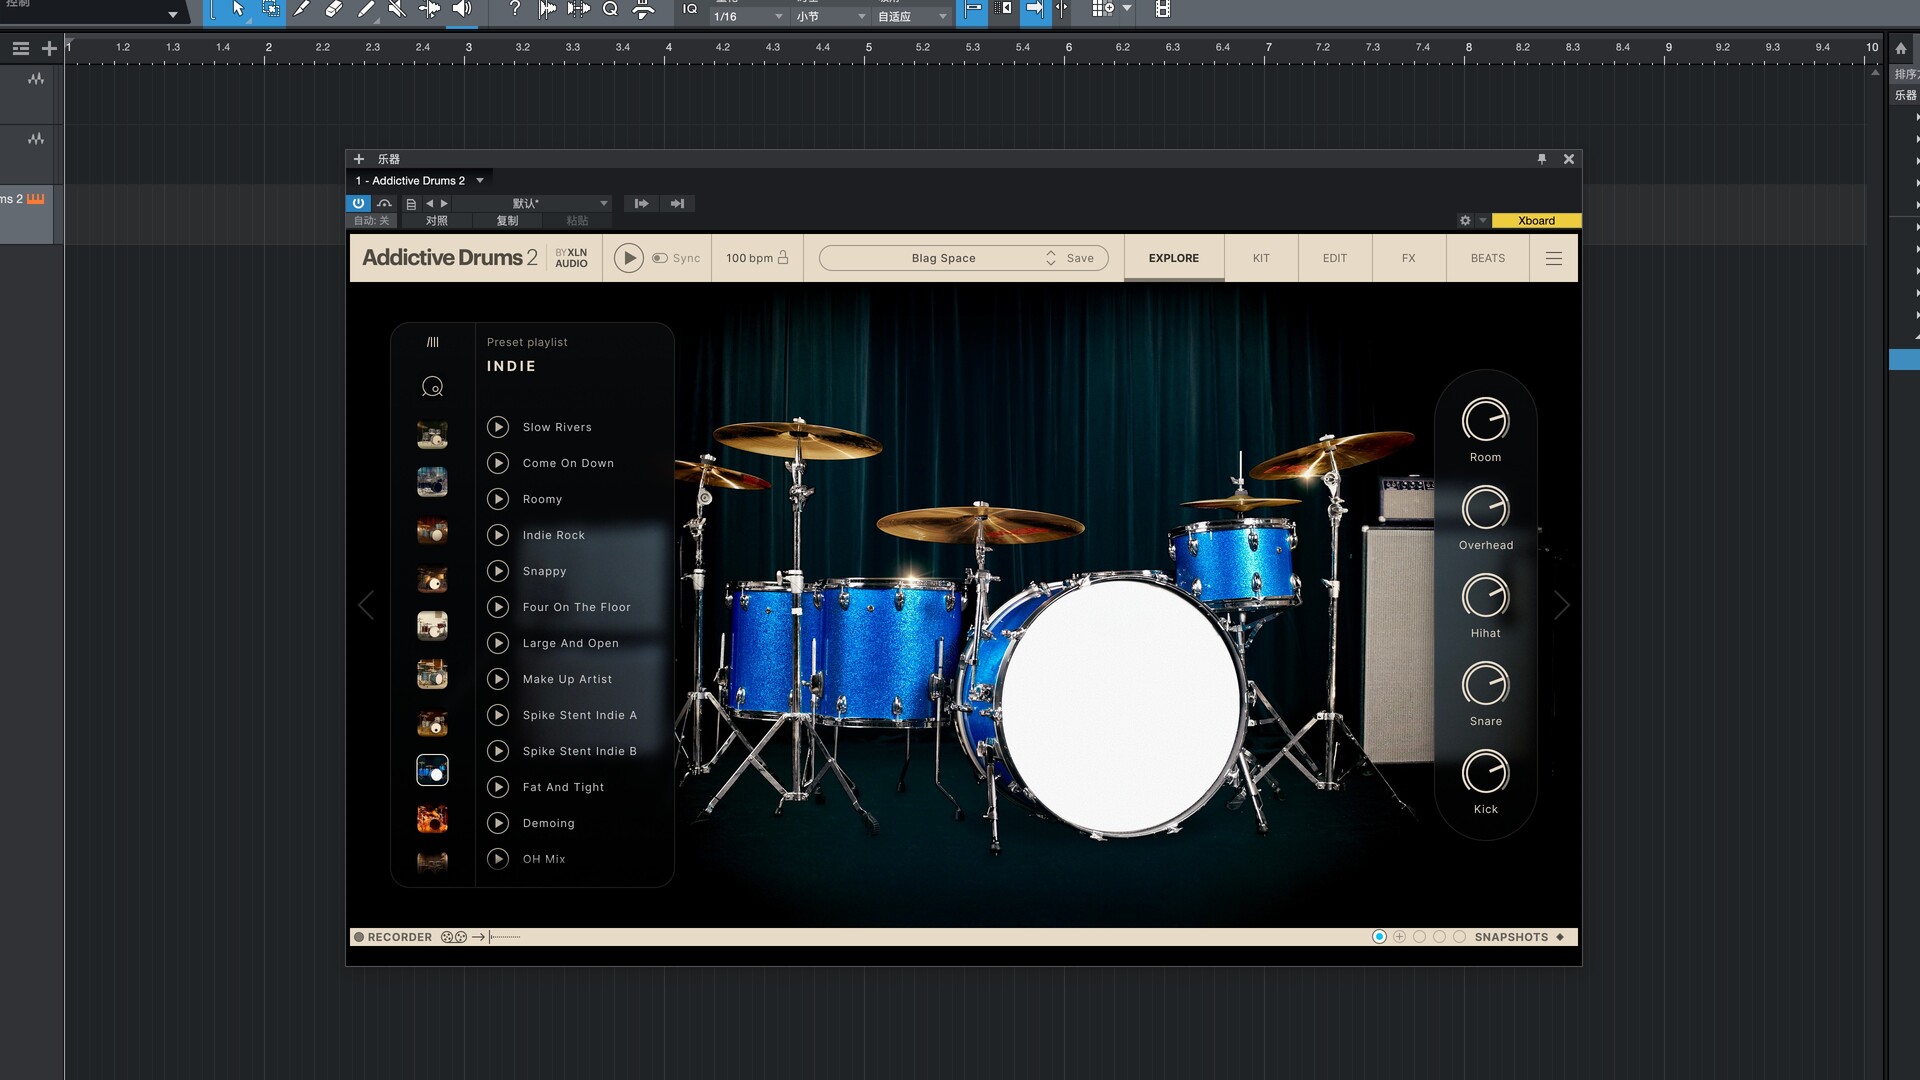The image size is (1920, 1080).
Task: Select the eraser tool in toolbar
Action: point(334,9)
